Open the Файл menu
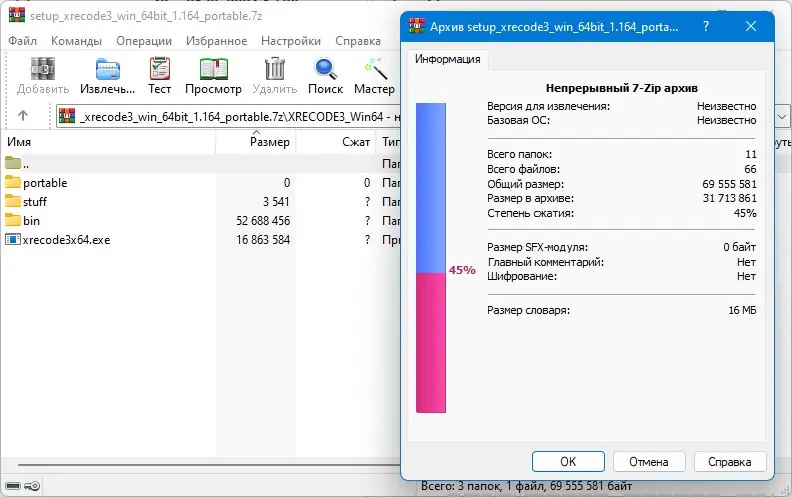The image size is (792, 497). [x=22, y=41]
